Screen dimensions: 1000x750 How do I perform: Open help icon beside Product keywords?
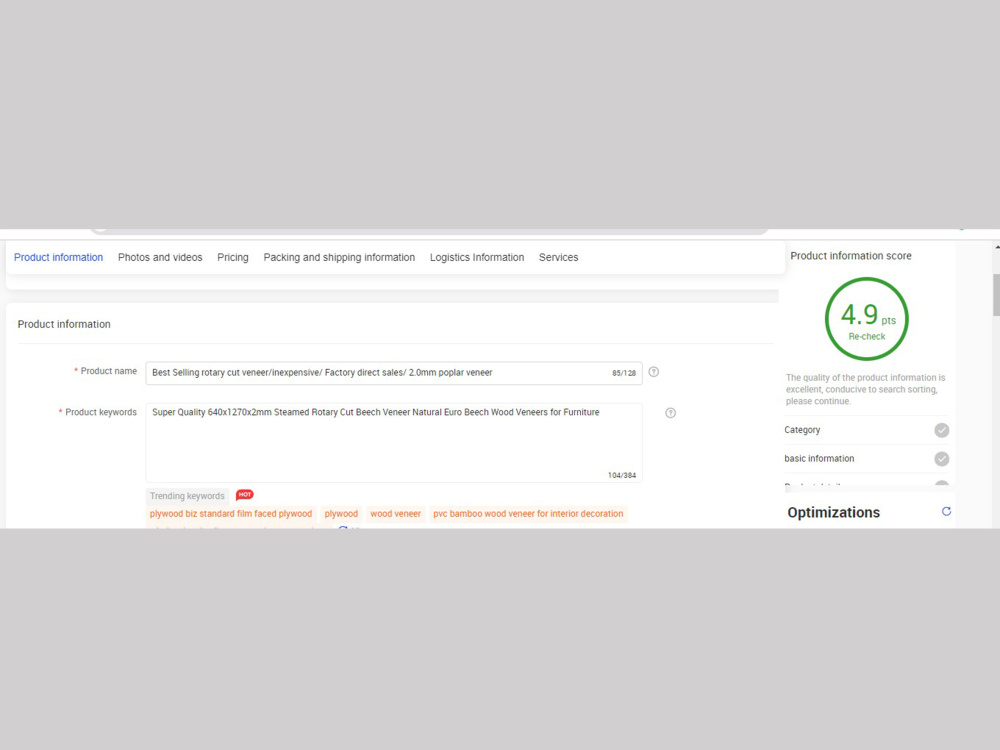click(670, 413)
